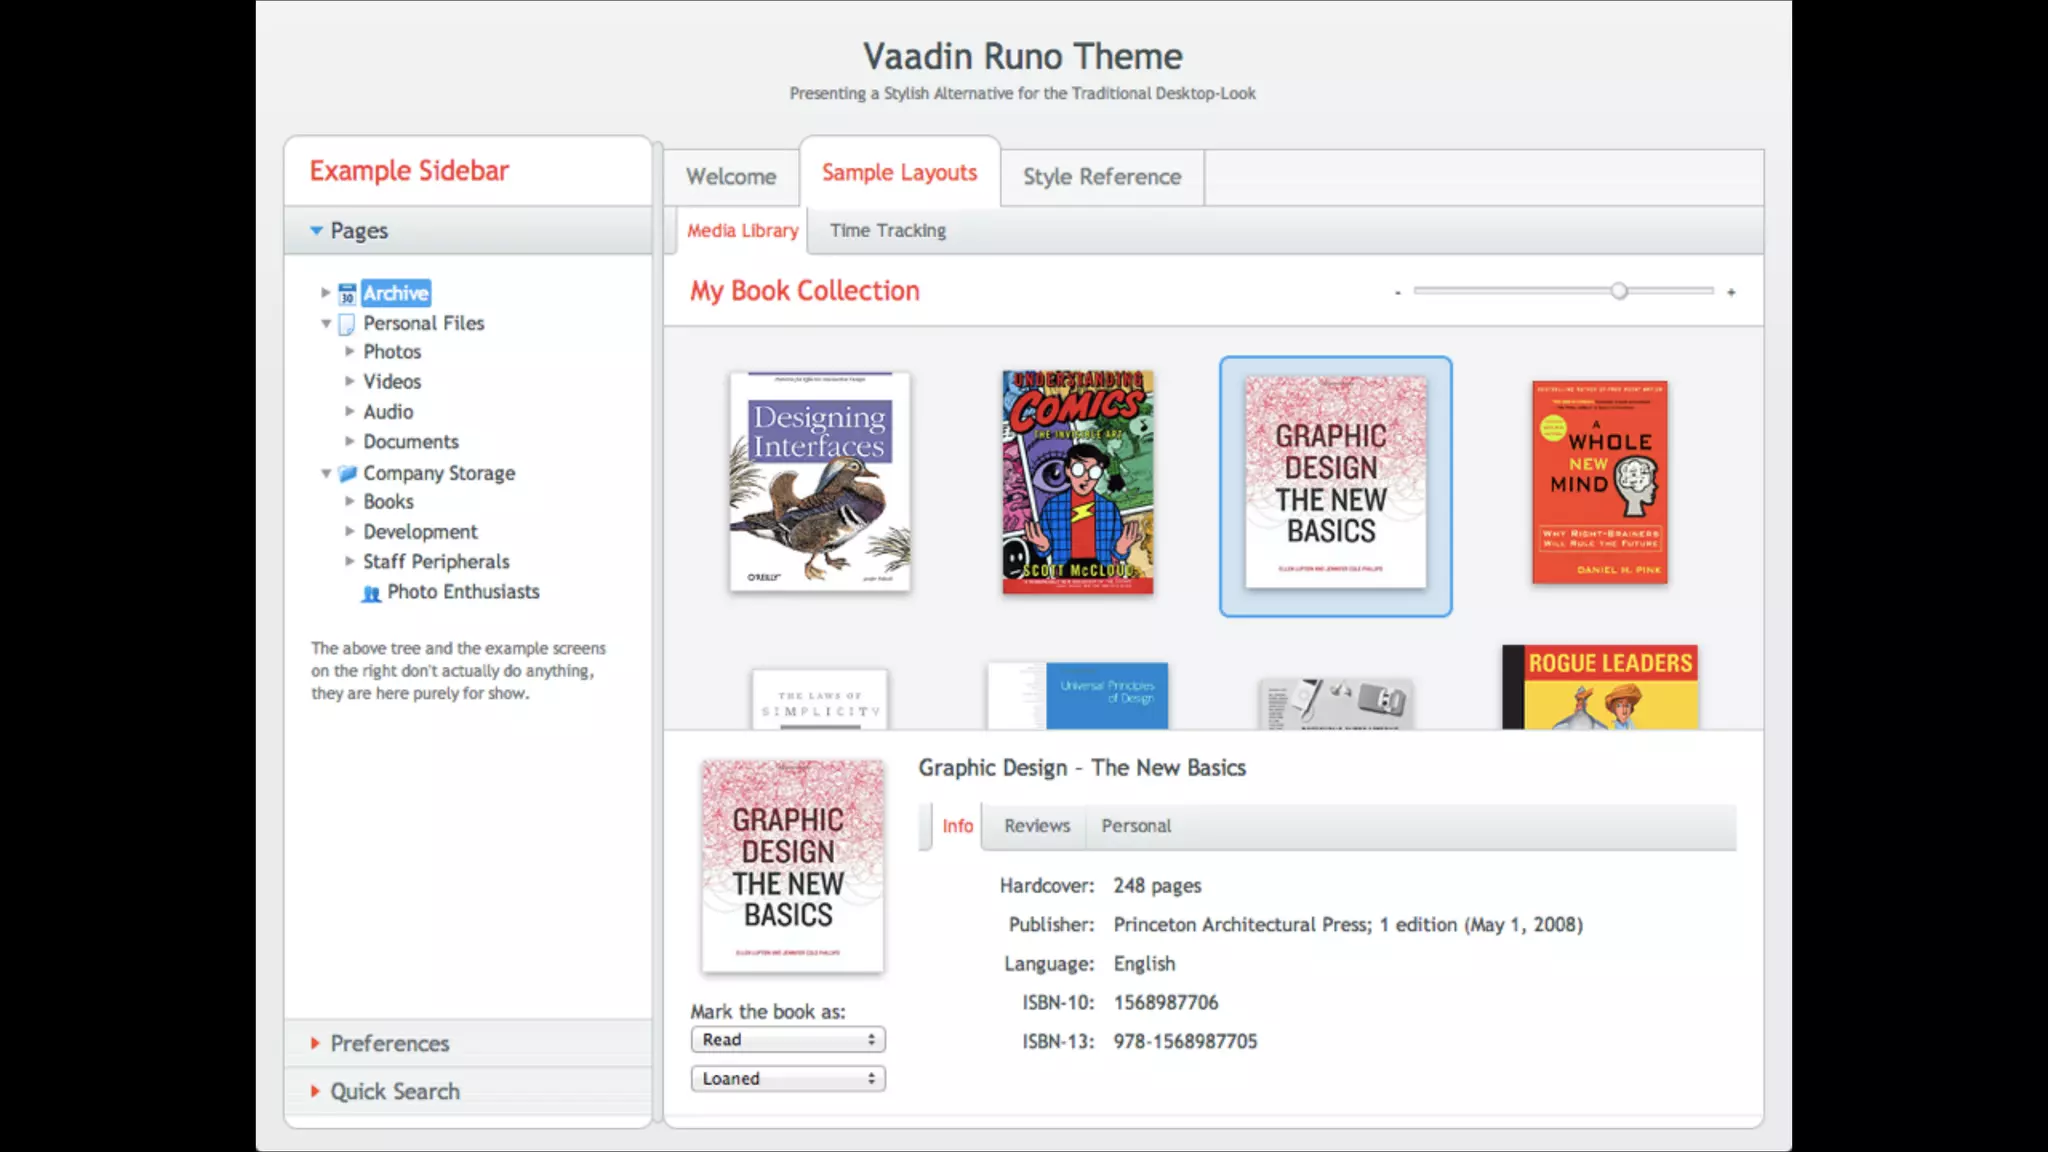Screen dimensions: 2048x1152
Task: Select Staff Peripherals in the tree
Action: click(436, 562)
